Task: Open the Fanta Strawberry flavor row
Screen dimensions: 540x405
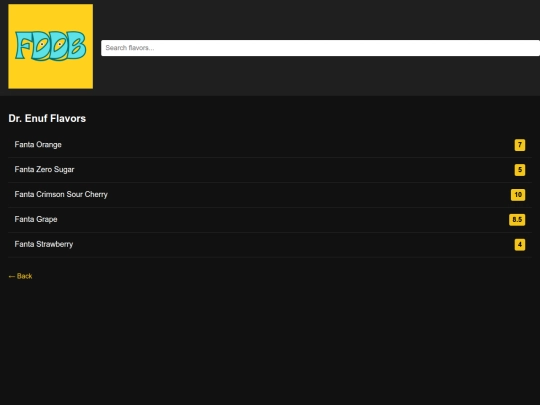Action: tap(270, 245)
